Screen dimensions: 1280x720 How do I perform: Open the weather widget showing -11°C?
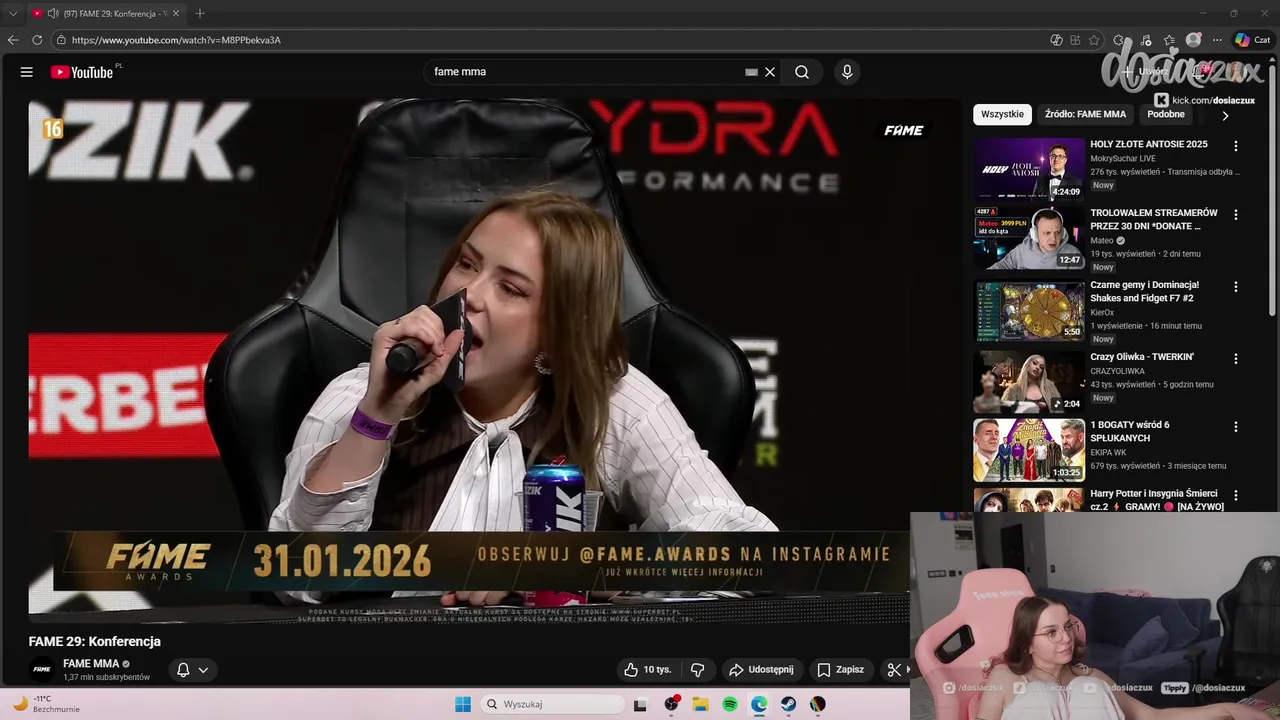point(45,704)
